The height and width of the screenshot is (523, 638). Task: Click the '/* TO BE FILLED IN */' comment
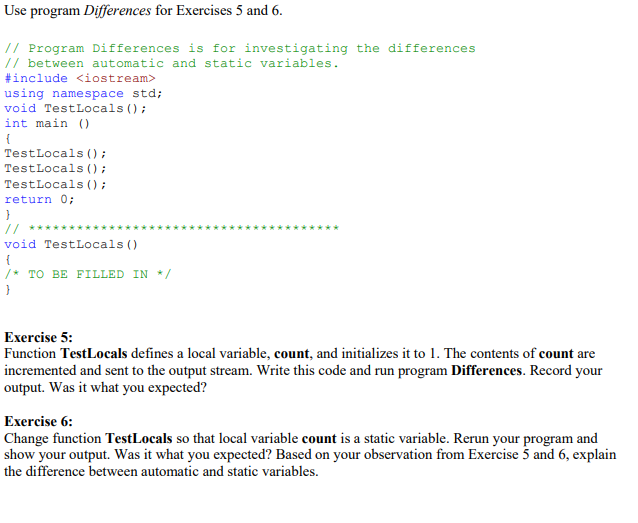click(x=88, y=274)
